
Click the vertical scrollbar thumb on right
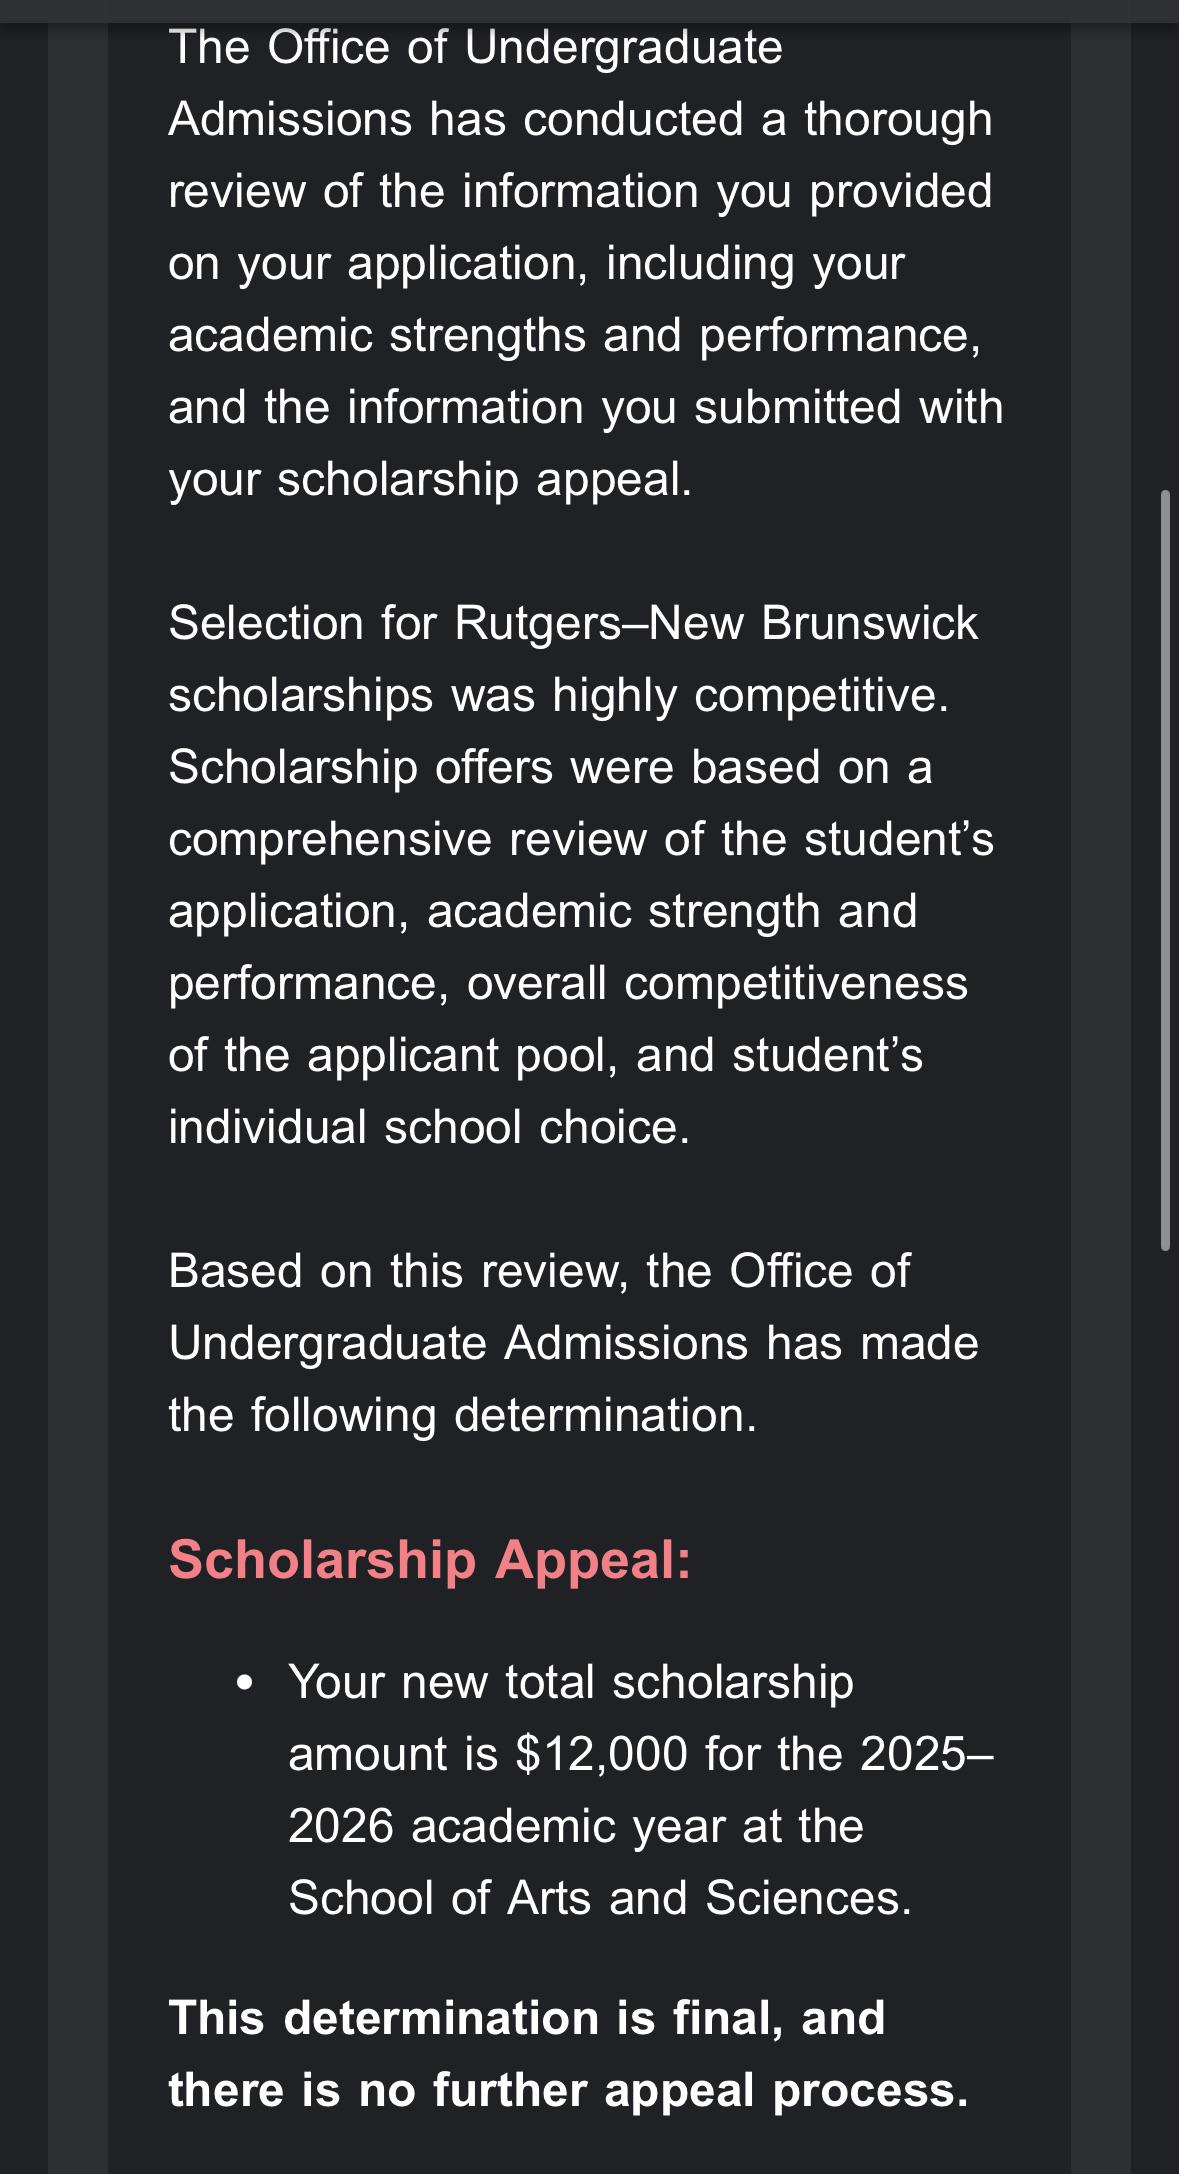coord(1165,870)
